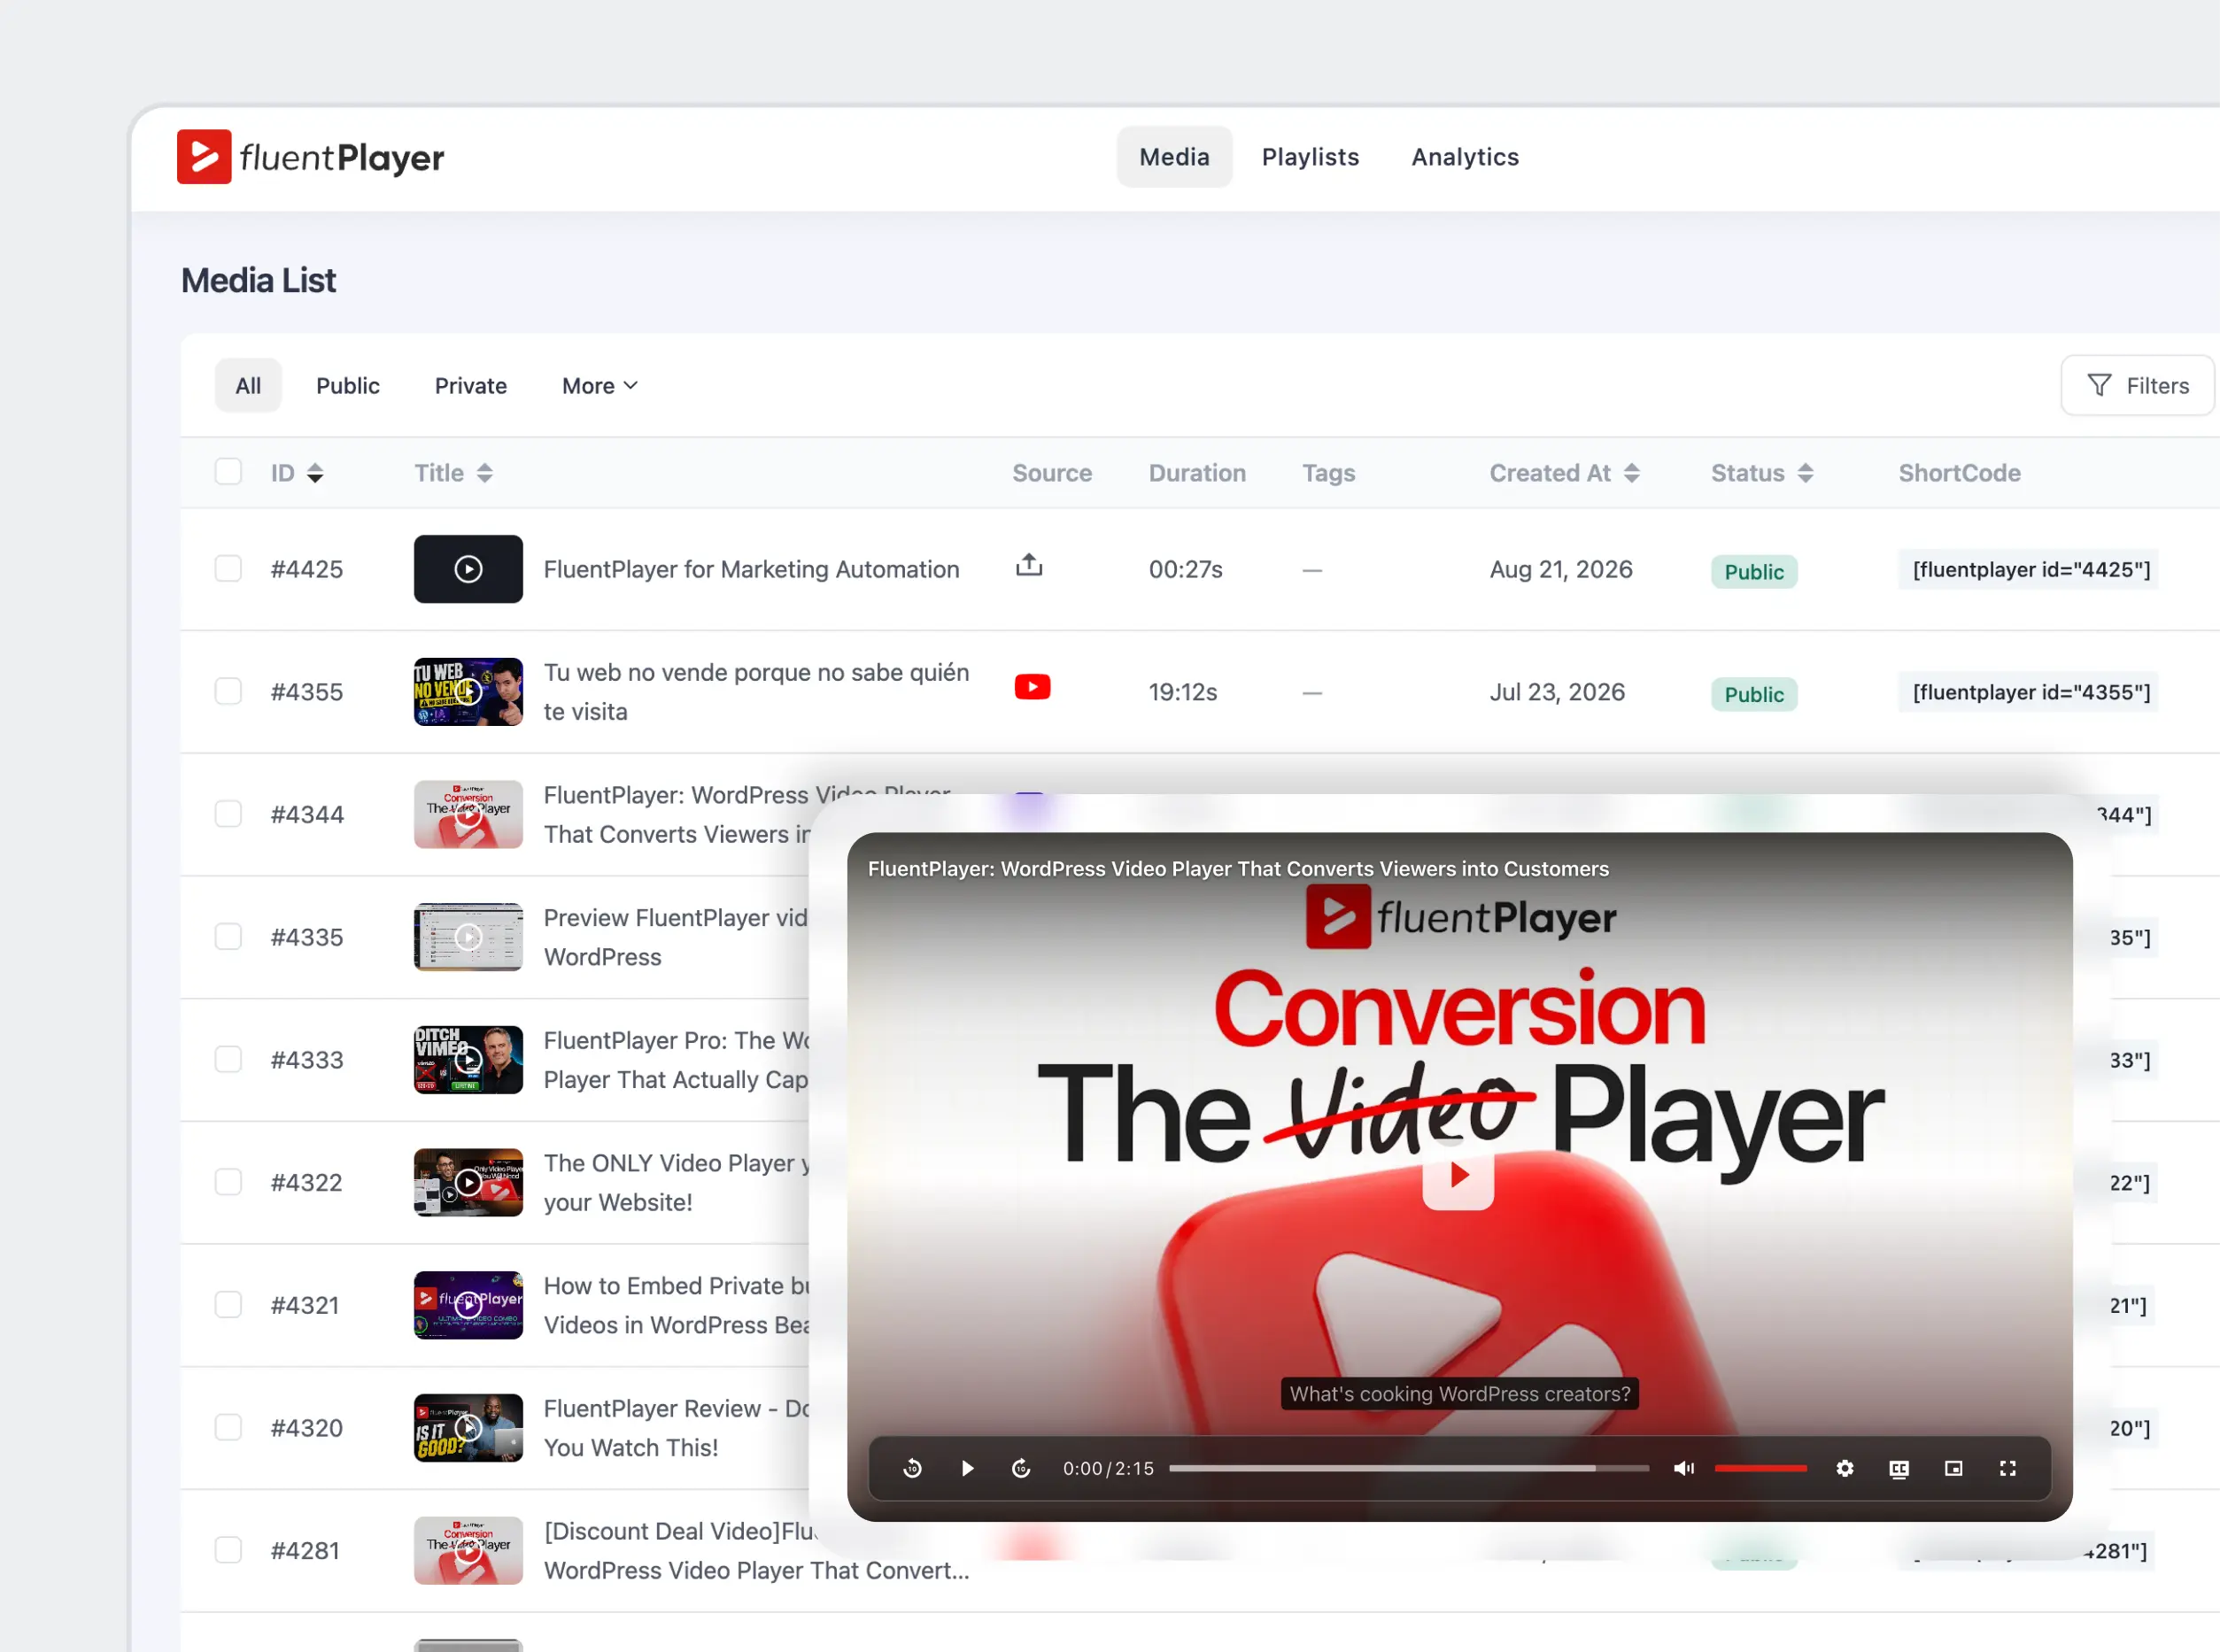Check the box for media #4355

(228, 692)
